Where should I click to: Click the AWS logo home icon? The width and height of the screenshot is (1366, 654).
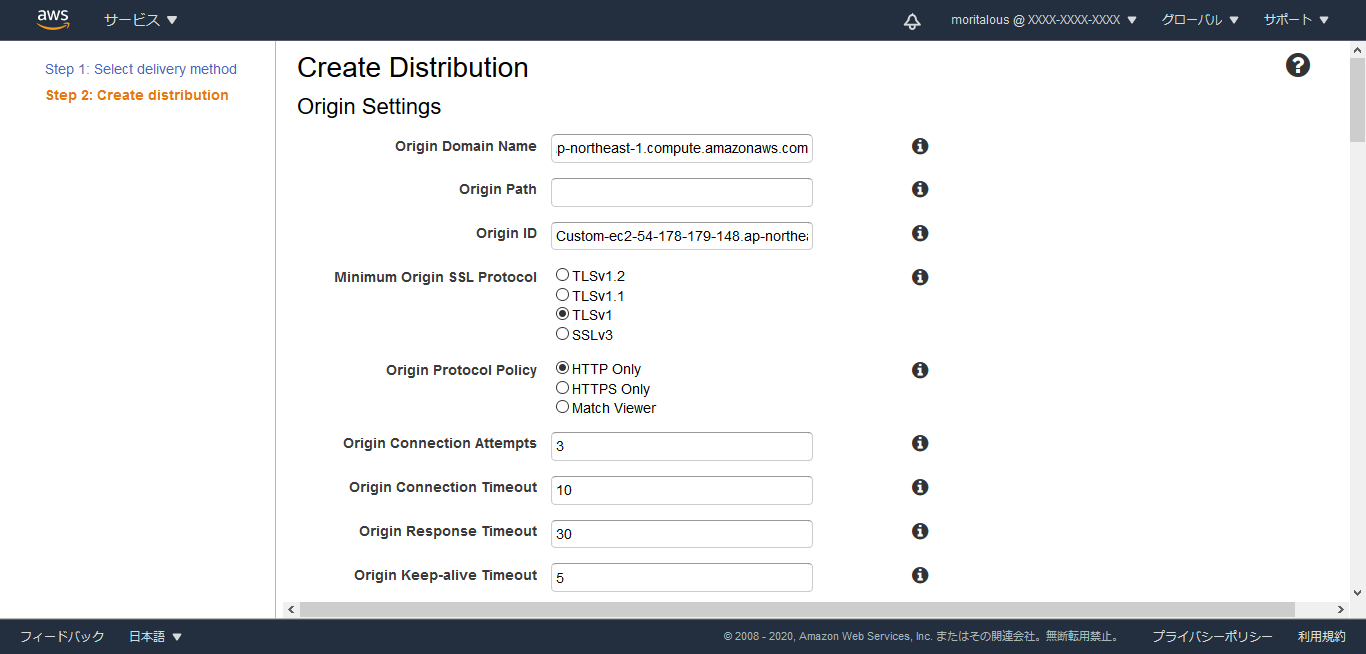[x=52, y=20]
